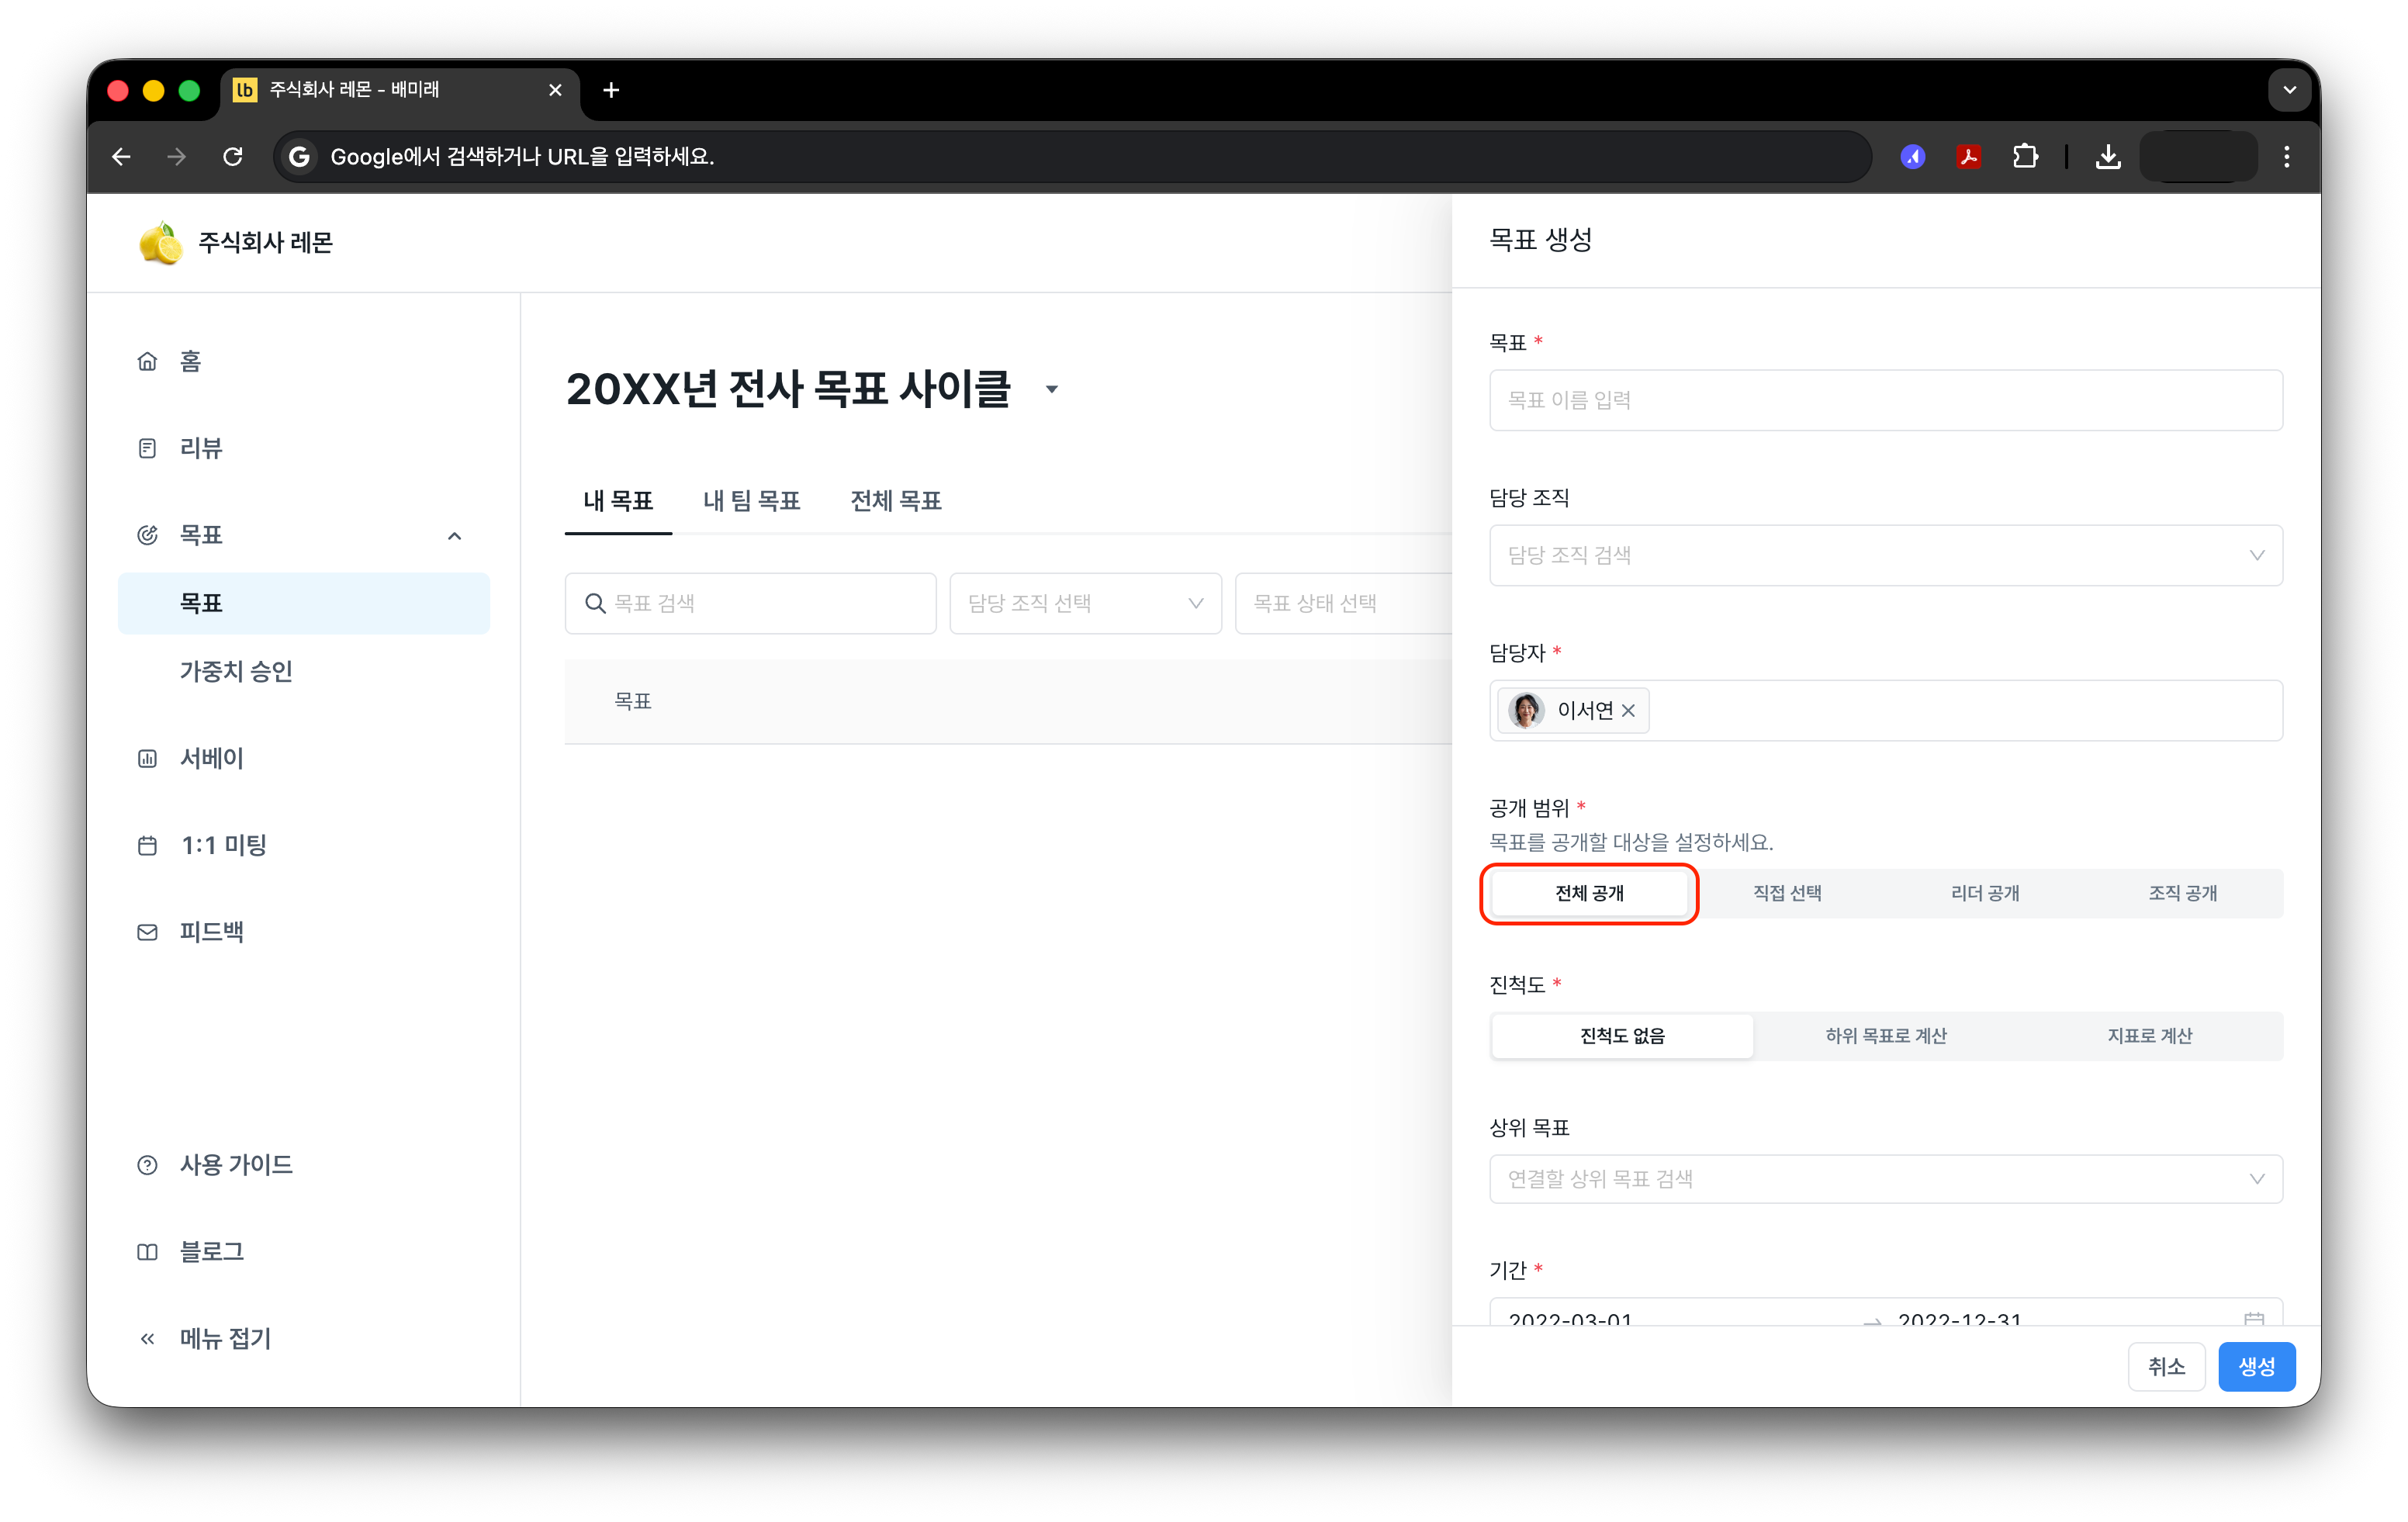The width and height of the screenshot is (2408, 1522).
Task: Select 리더 공개 visibility option
Action: (x=1985, y=893)
